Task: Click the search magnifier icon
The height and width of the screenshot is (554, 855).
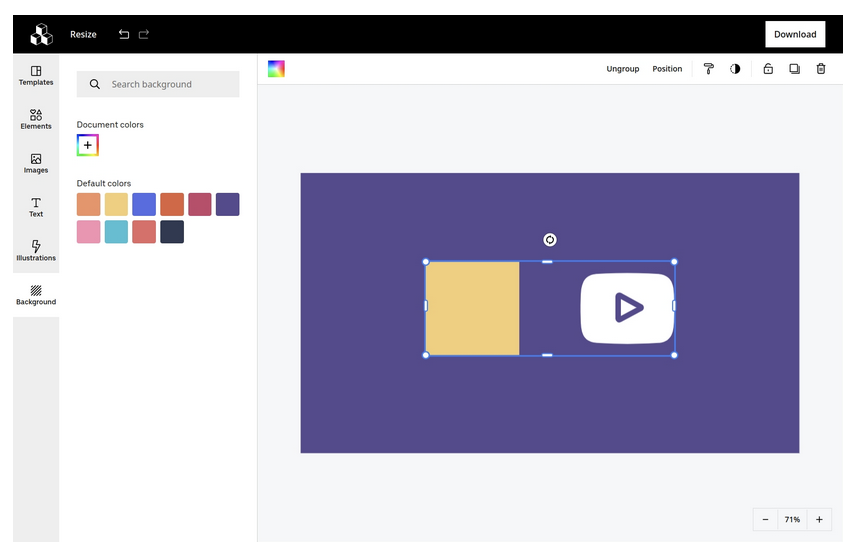Action: pos(95,84)
